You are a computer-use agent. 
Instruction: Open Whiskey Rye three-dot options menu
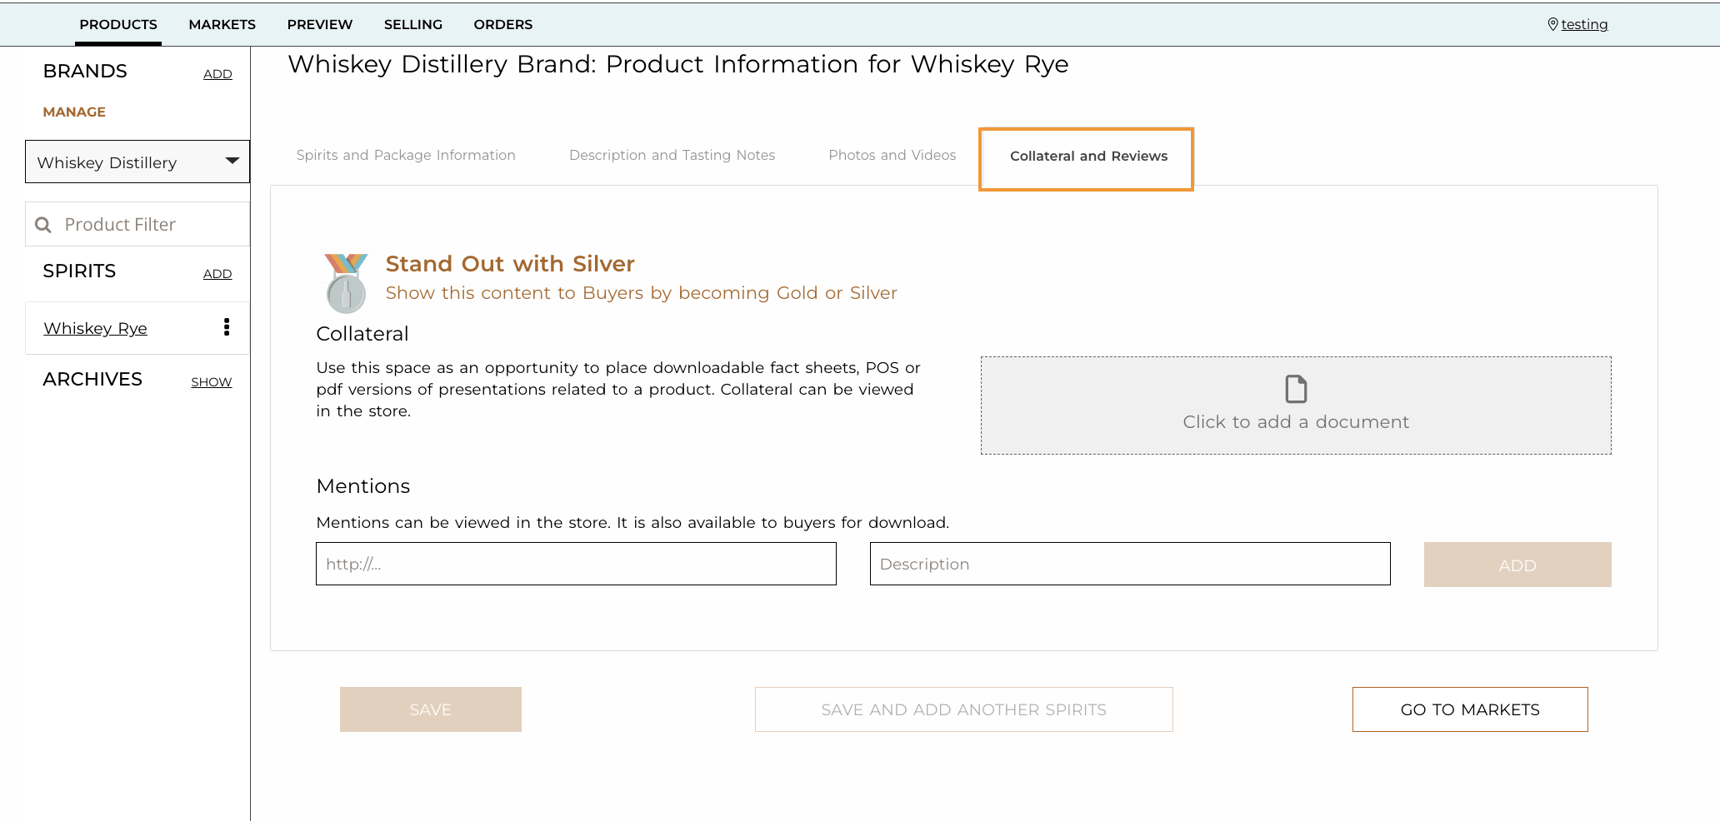pos(227,327)
